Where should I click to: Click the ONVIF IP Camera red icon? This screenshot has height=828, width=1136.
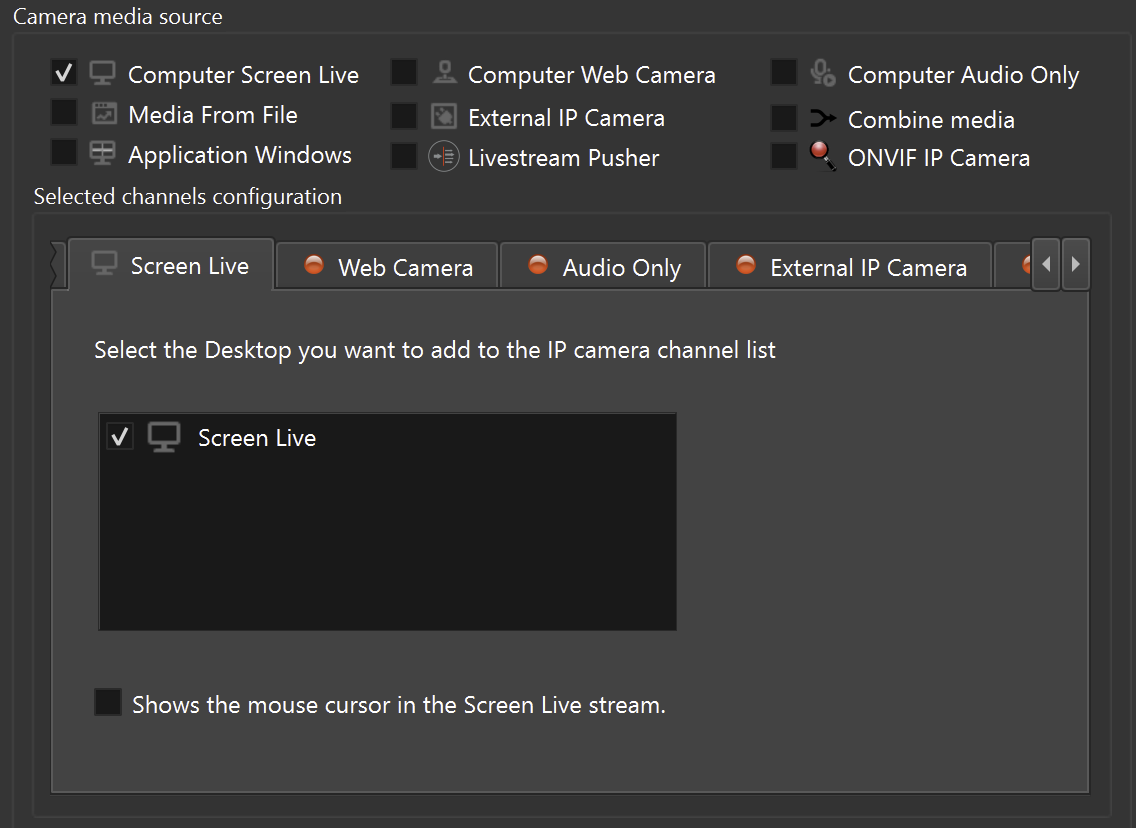click(822, 156)
